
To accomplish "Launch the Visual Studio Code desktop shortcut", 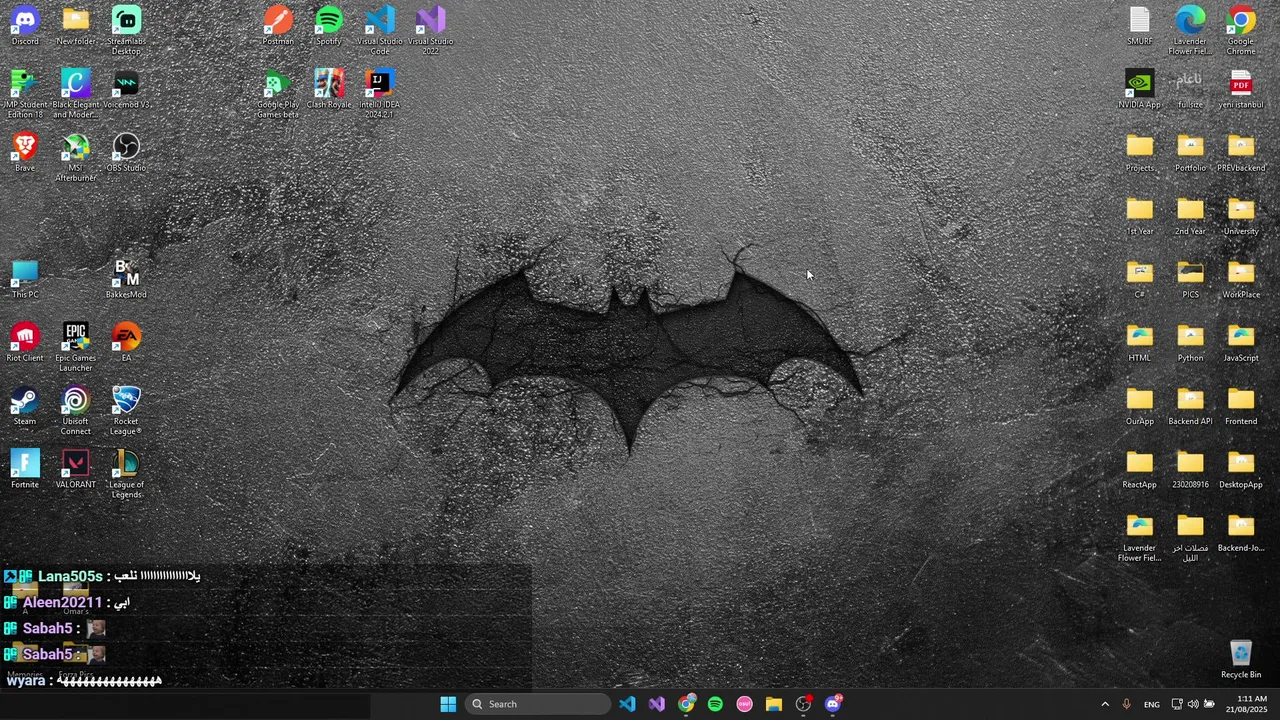I will coord(380,30).
